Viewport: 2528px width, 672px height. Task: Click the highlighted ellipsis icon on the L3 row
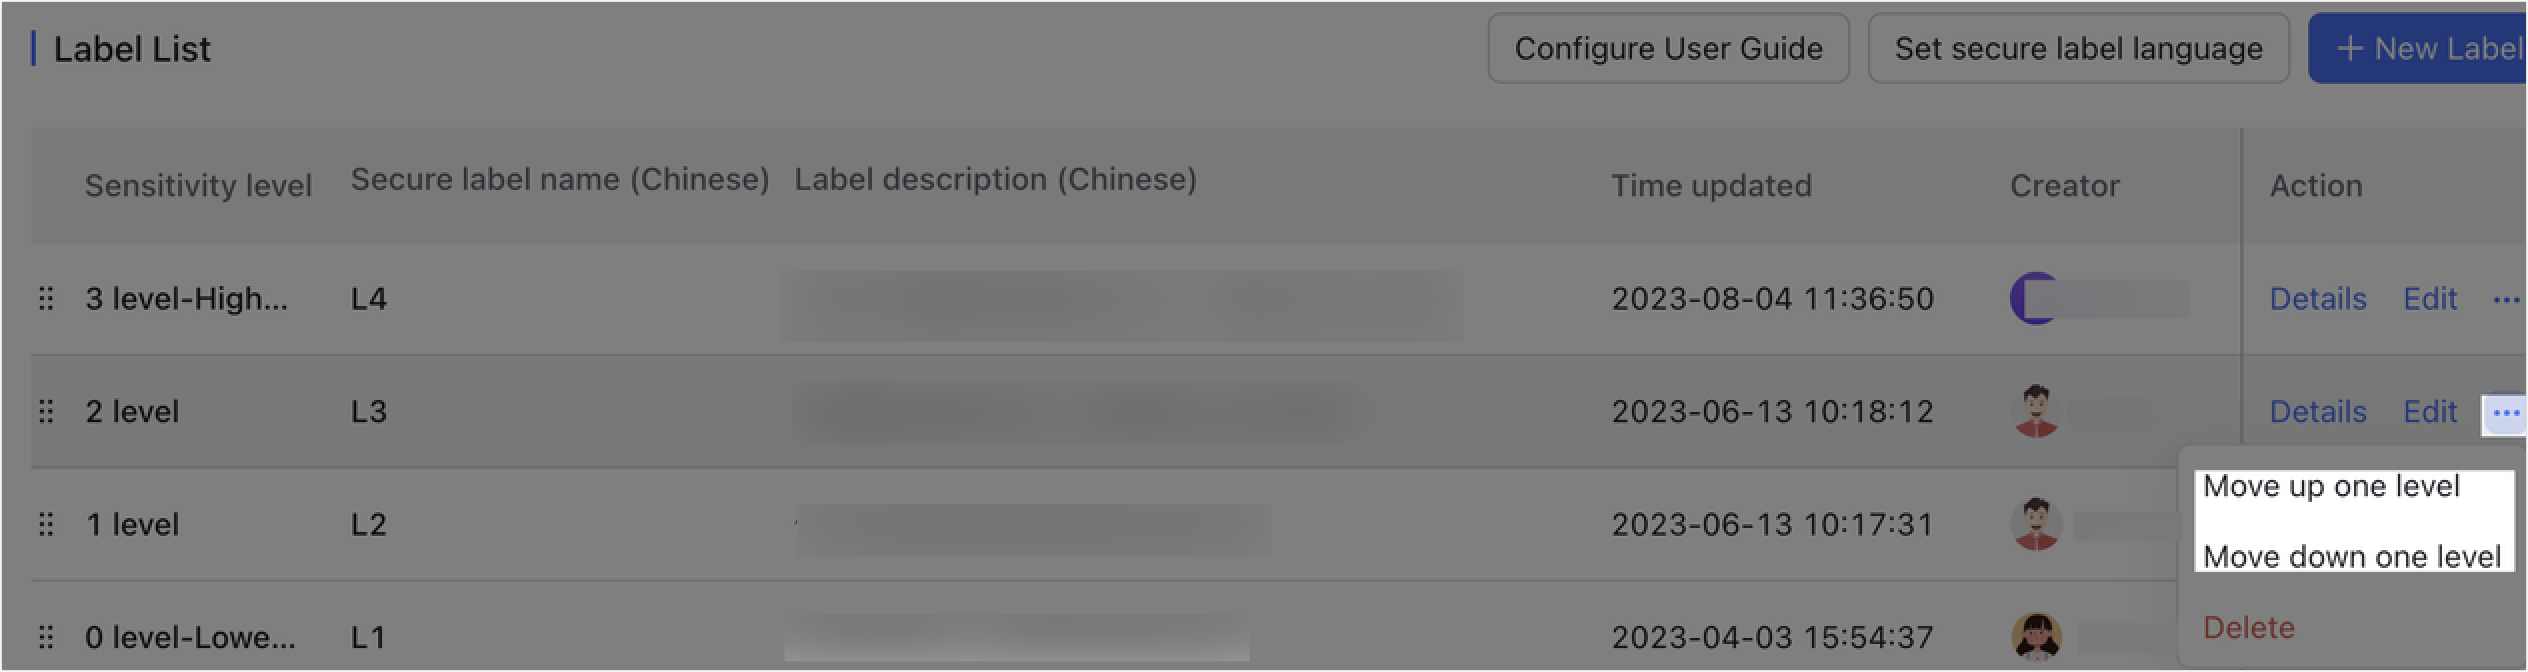[x=2505, y=411]
